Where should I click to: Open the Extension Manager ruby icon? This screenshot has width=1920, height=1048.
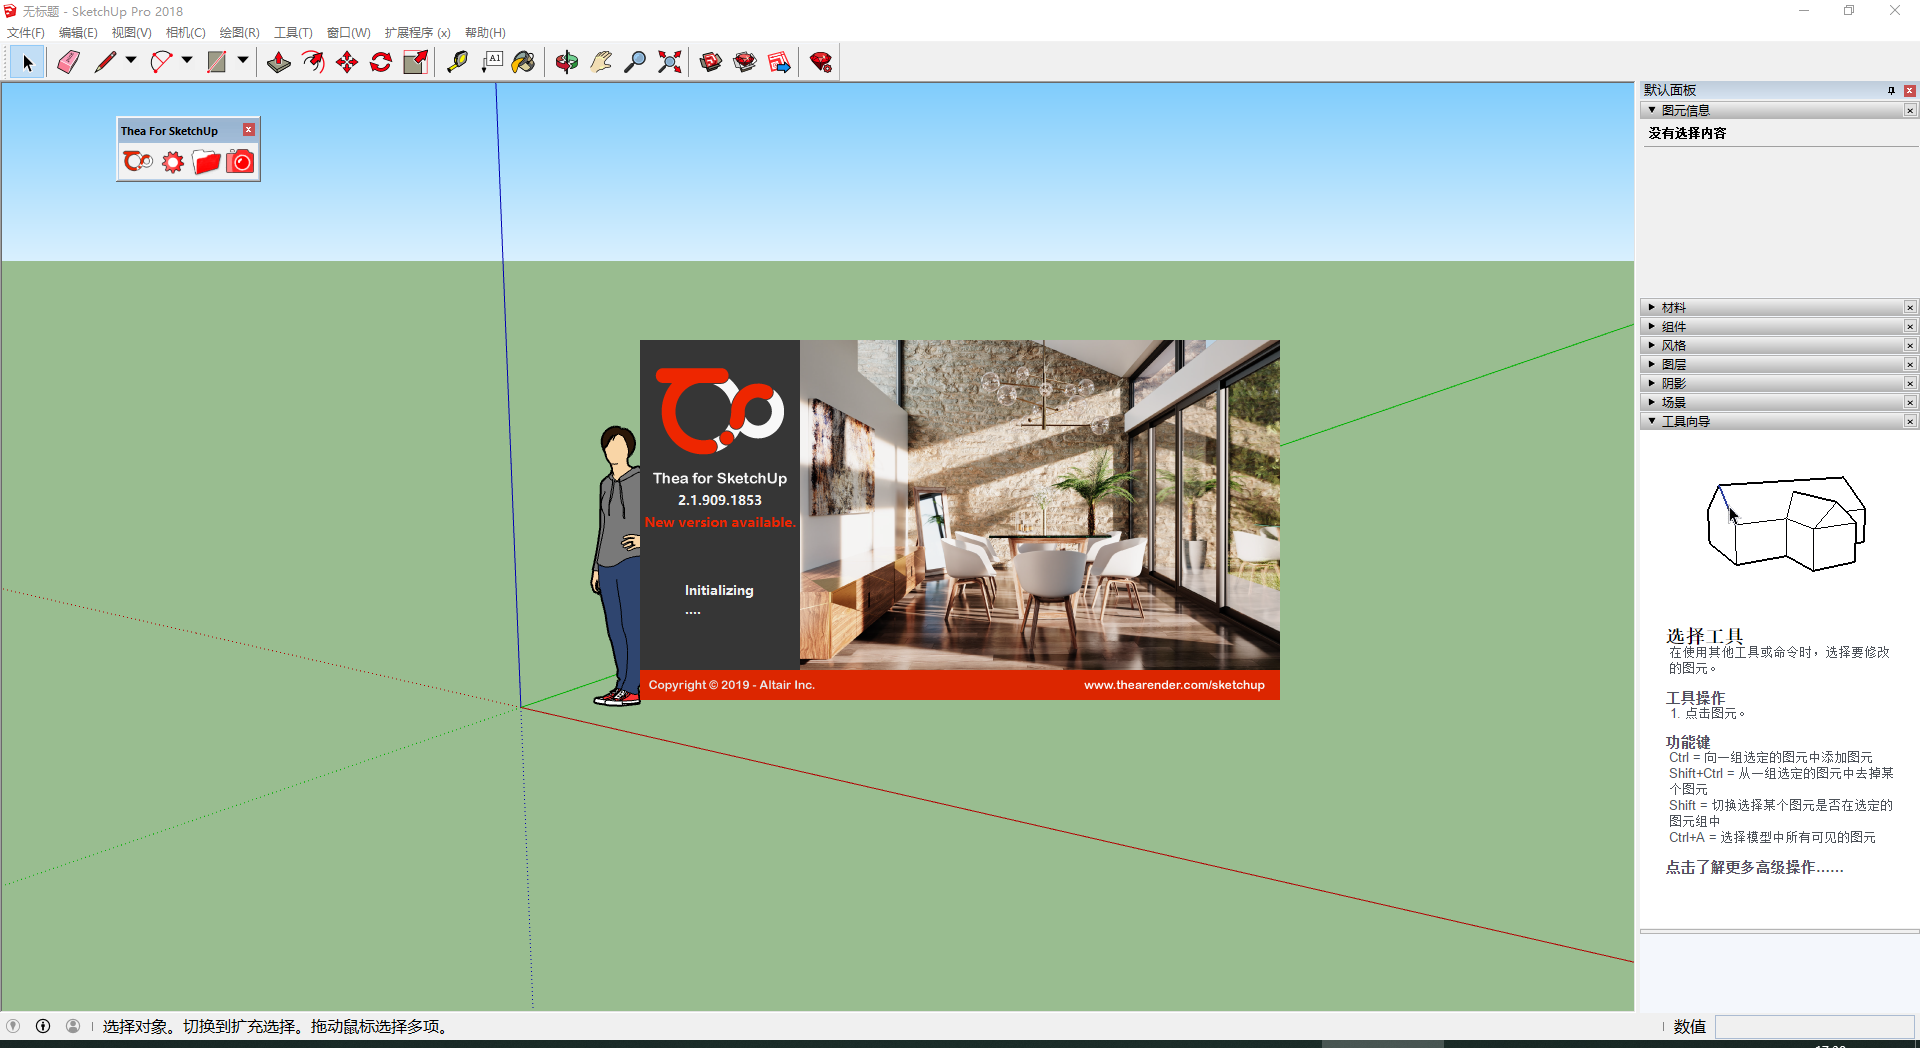(x=821, y=63)
